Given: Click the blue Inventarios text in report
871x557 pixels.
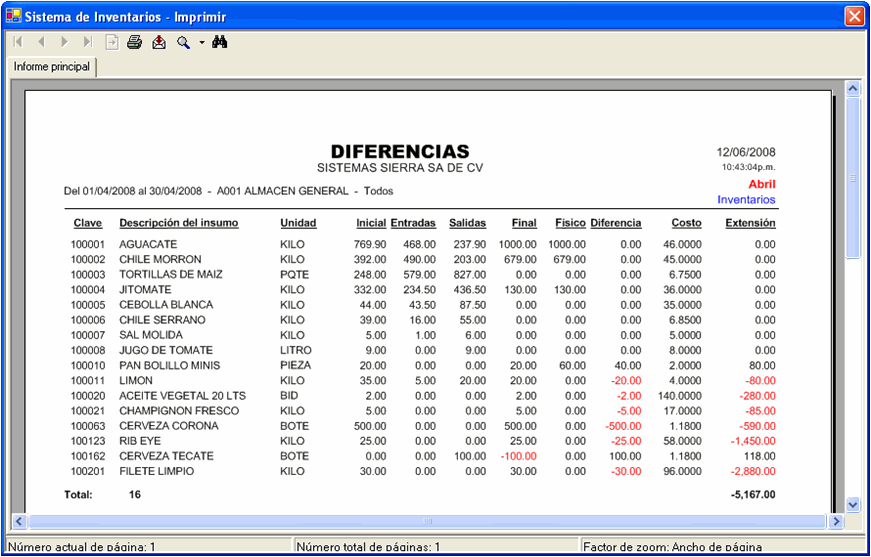Looking at the screenshot, I should pyautogui.click(x=746, y=200).
